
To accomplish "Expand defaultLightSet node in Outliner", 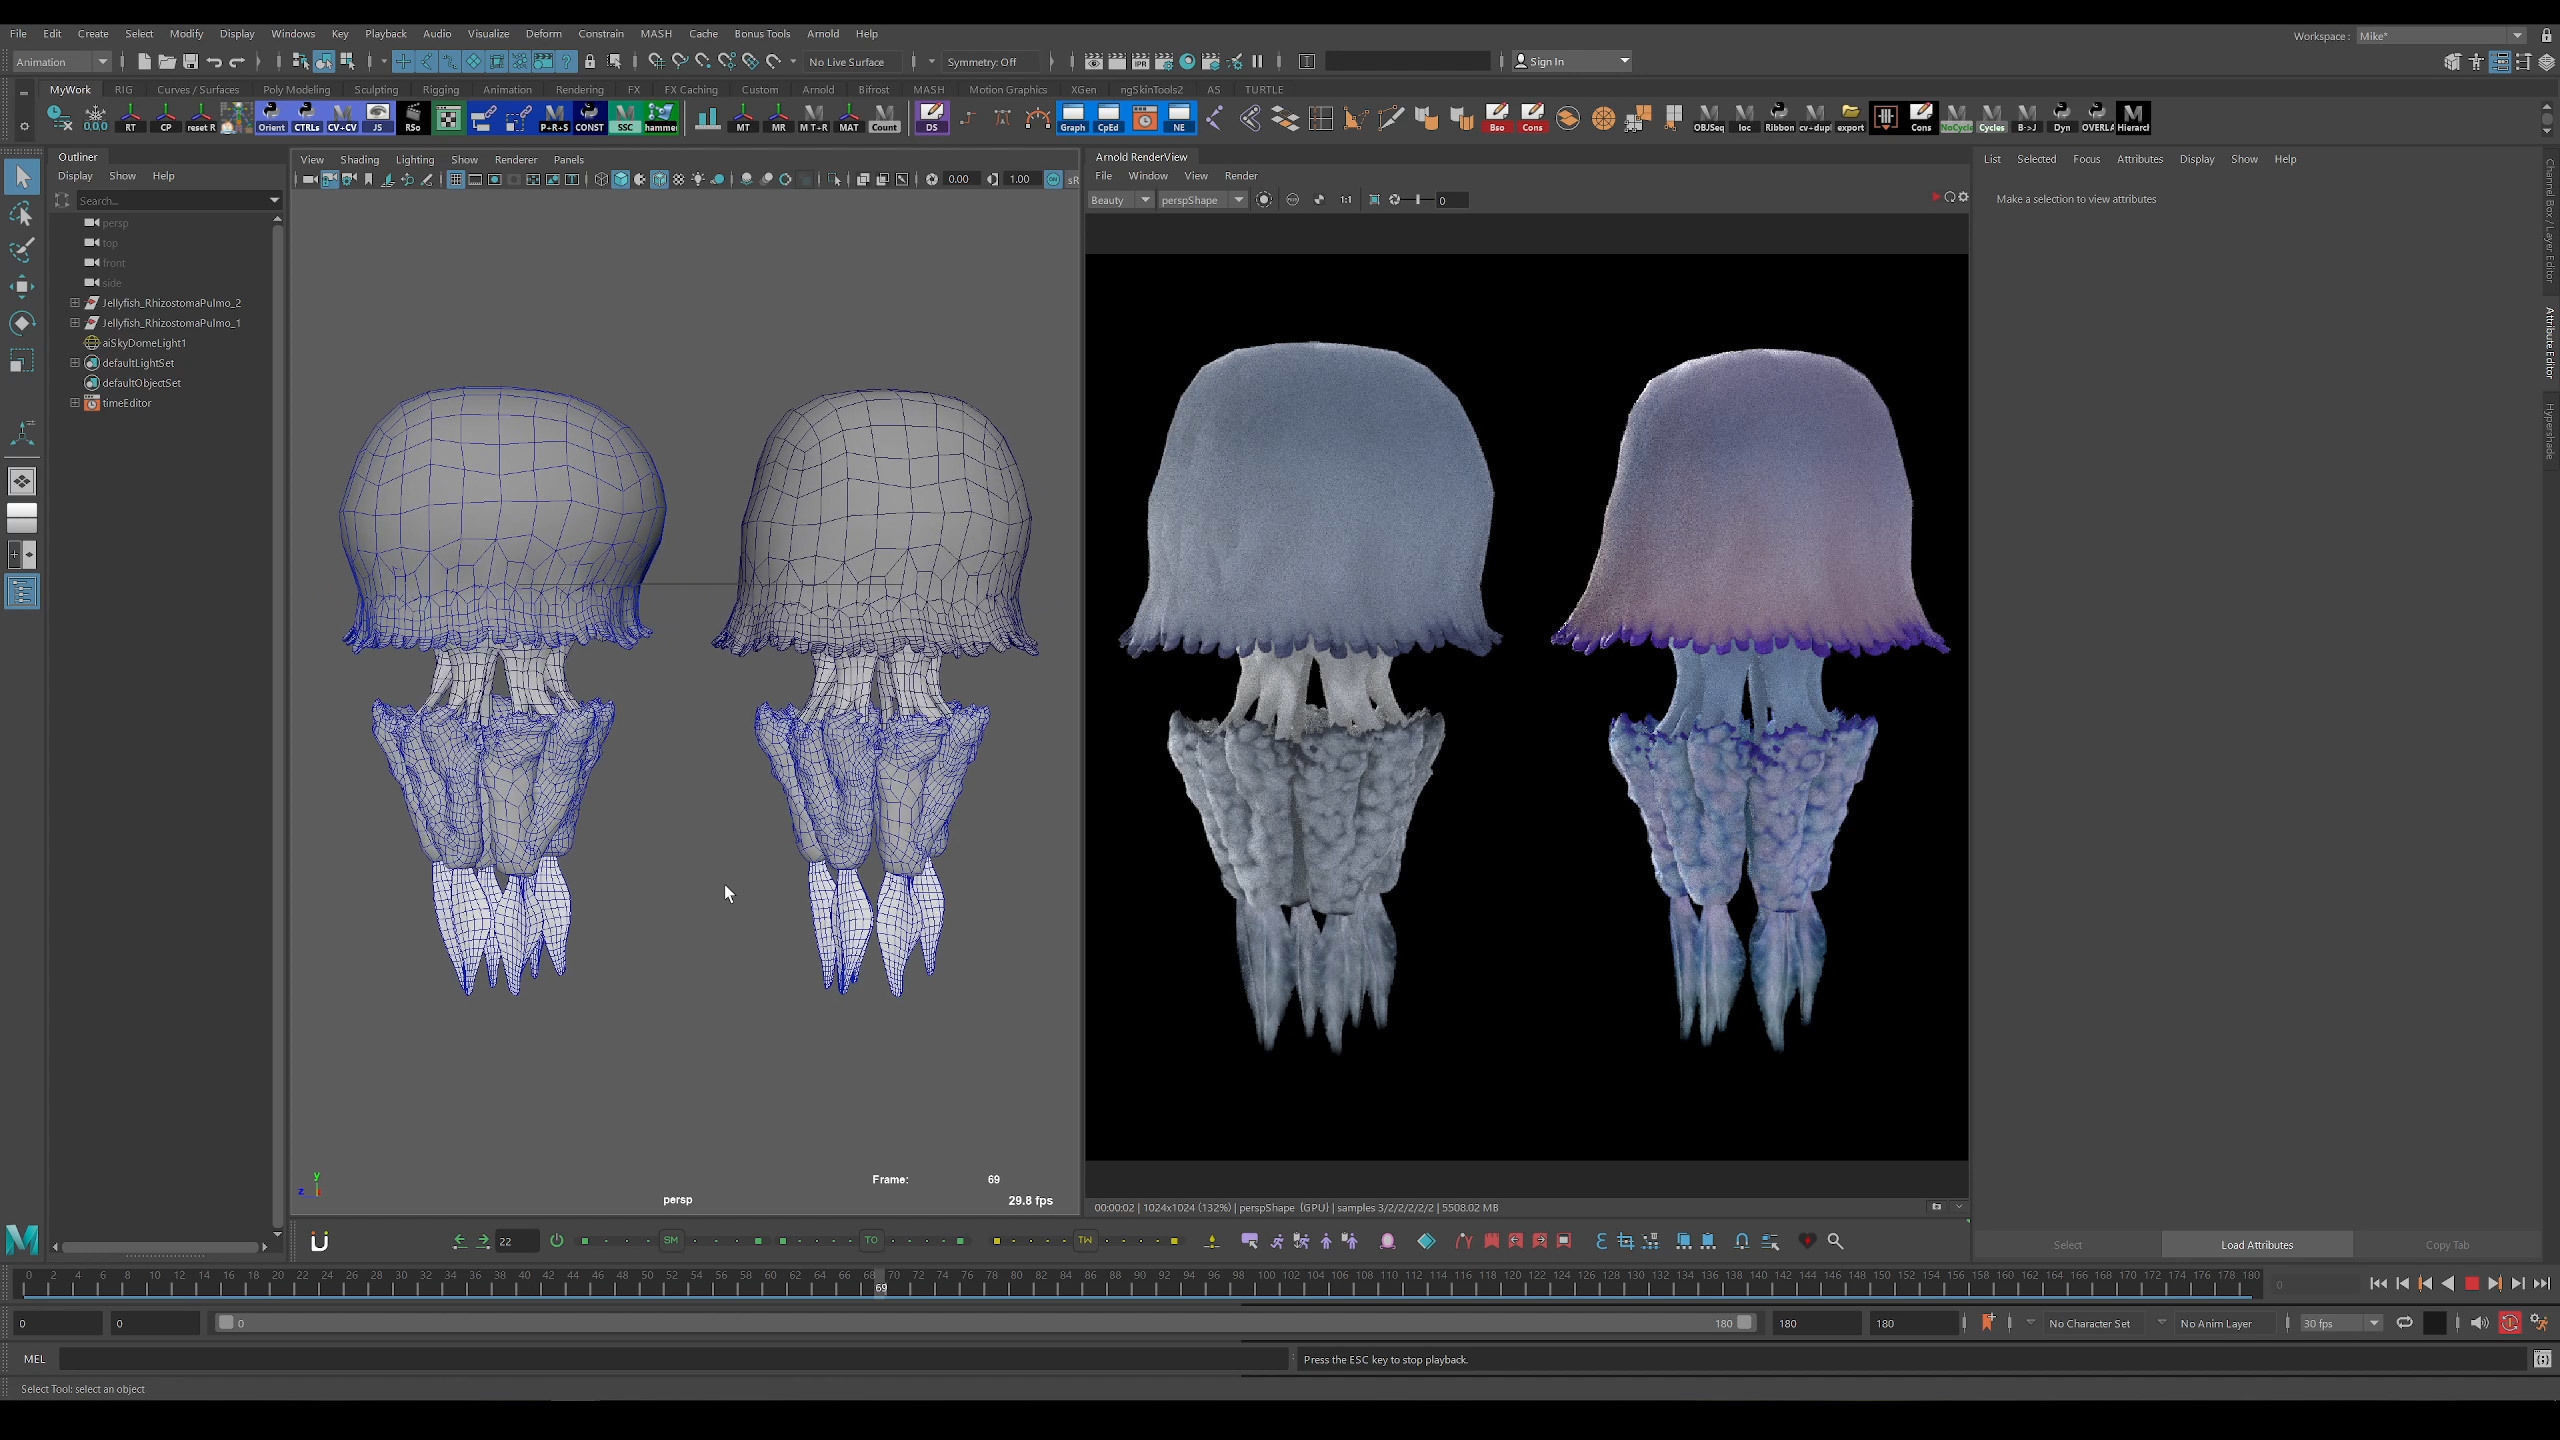I will point(75,362).
